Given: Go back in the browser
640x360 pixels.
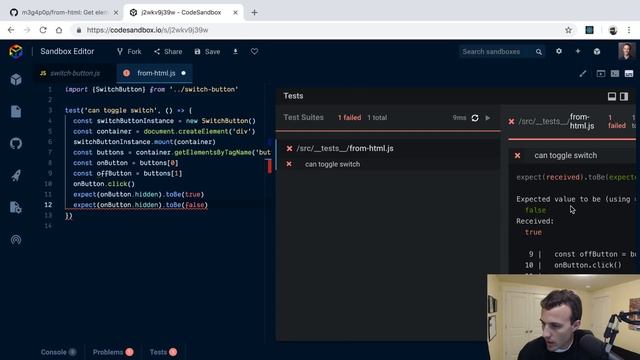Looking at the screenshot, I should point(11,30).
